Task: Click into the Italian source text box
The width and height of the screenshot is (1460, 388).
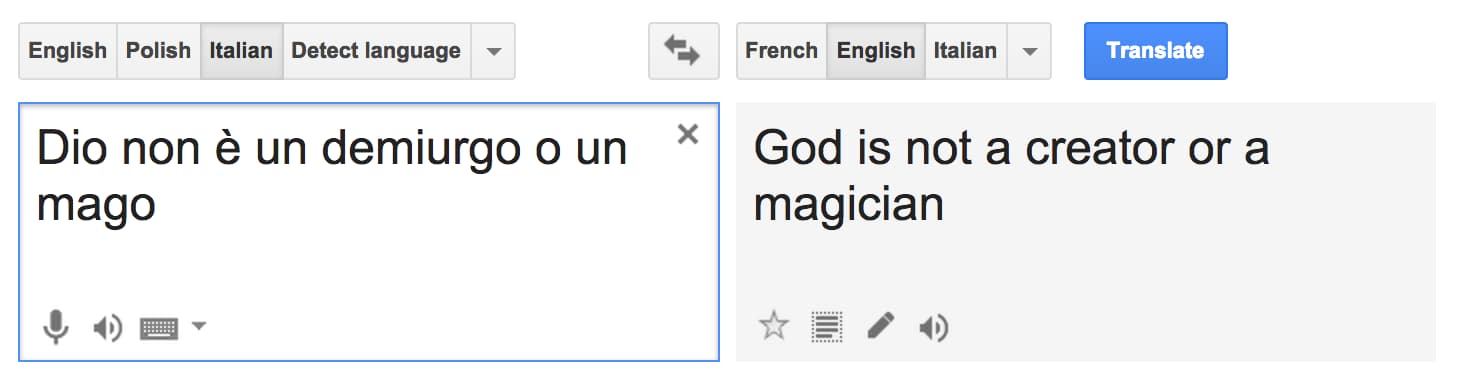Action: pos(368,231)
